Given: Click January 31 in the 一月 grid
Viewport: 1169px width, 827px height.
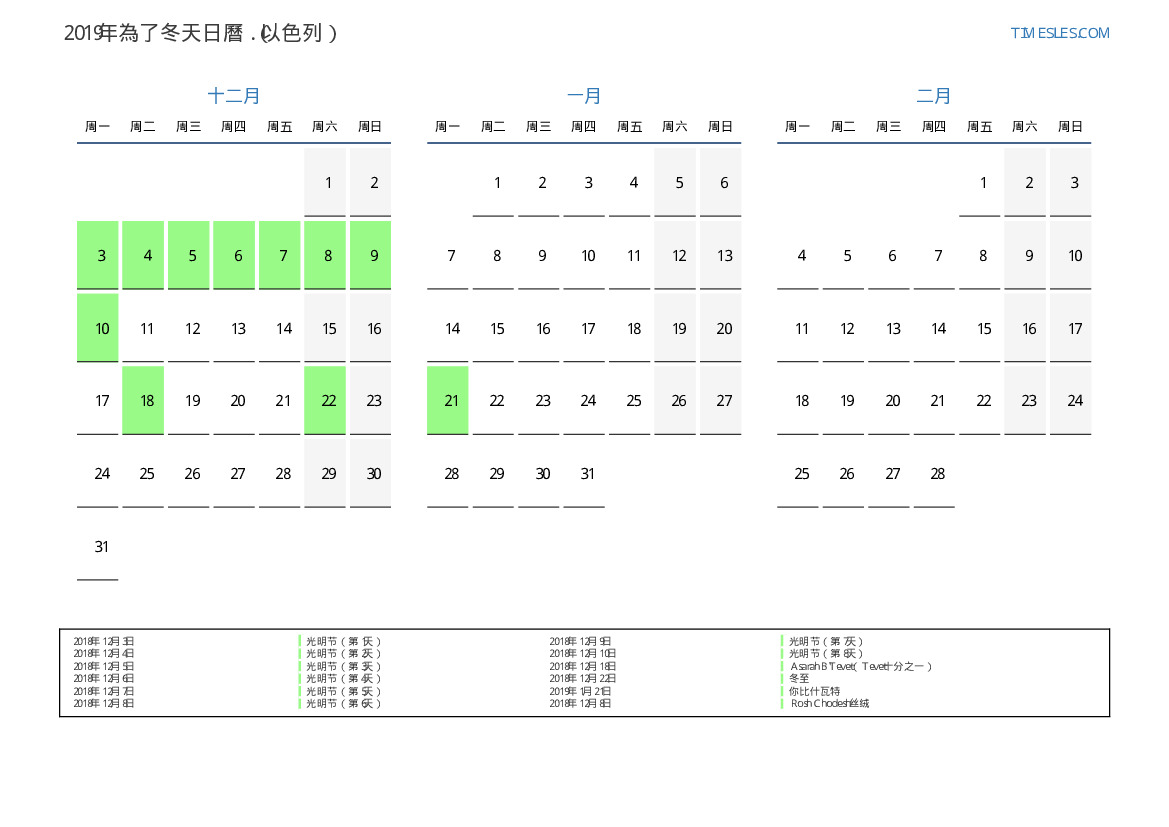Looking at the screenshot, I should point(584,474).
